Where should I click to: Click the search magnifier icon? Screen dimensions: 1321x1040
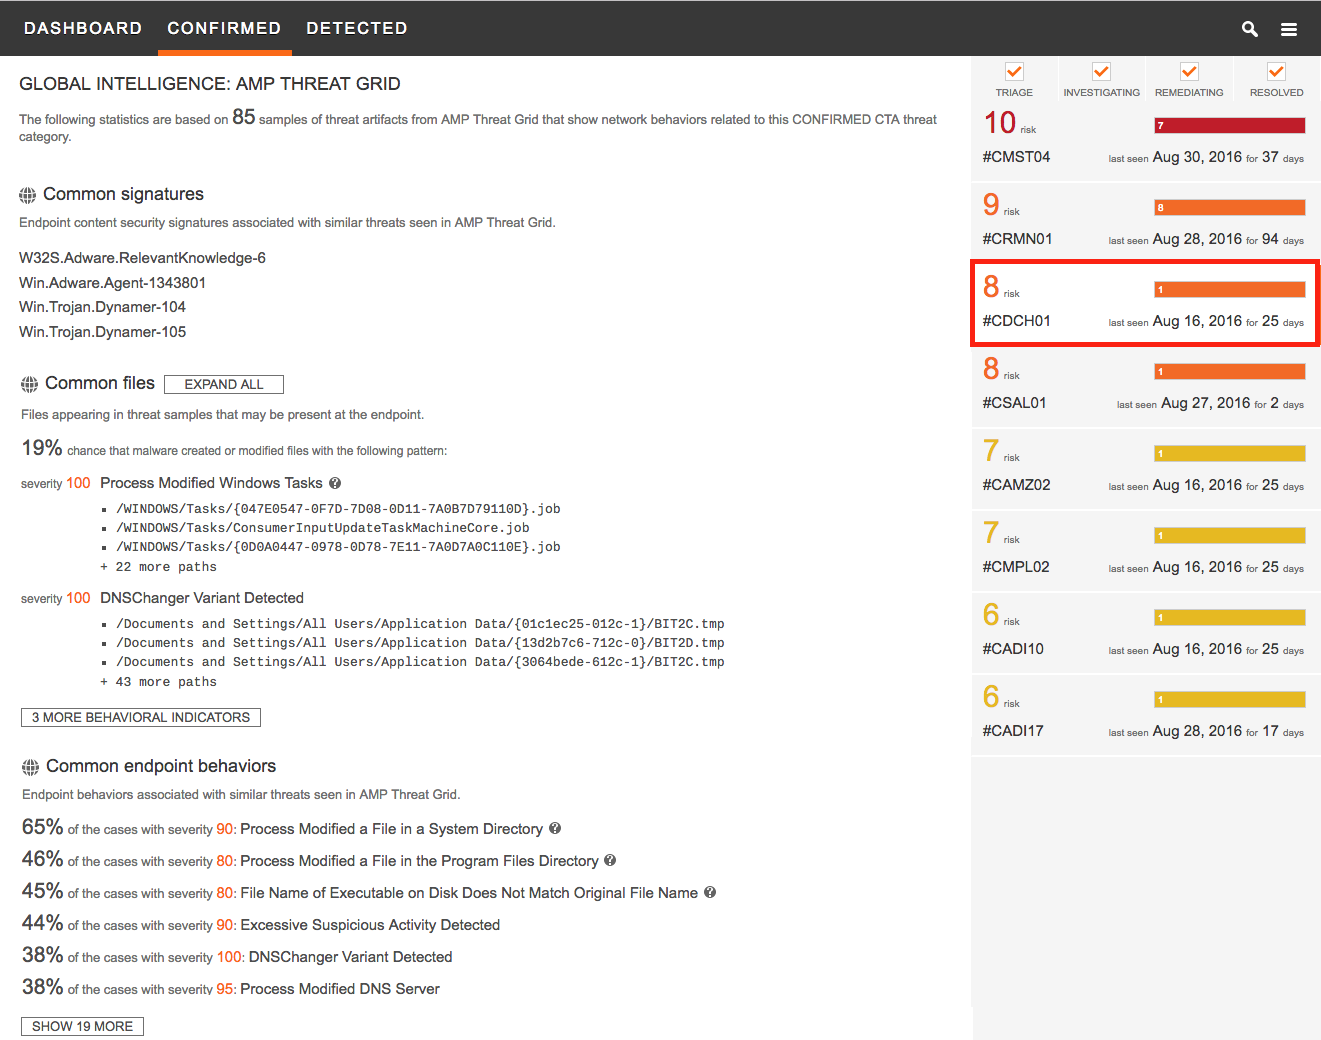[1249, 29]
